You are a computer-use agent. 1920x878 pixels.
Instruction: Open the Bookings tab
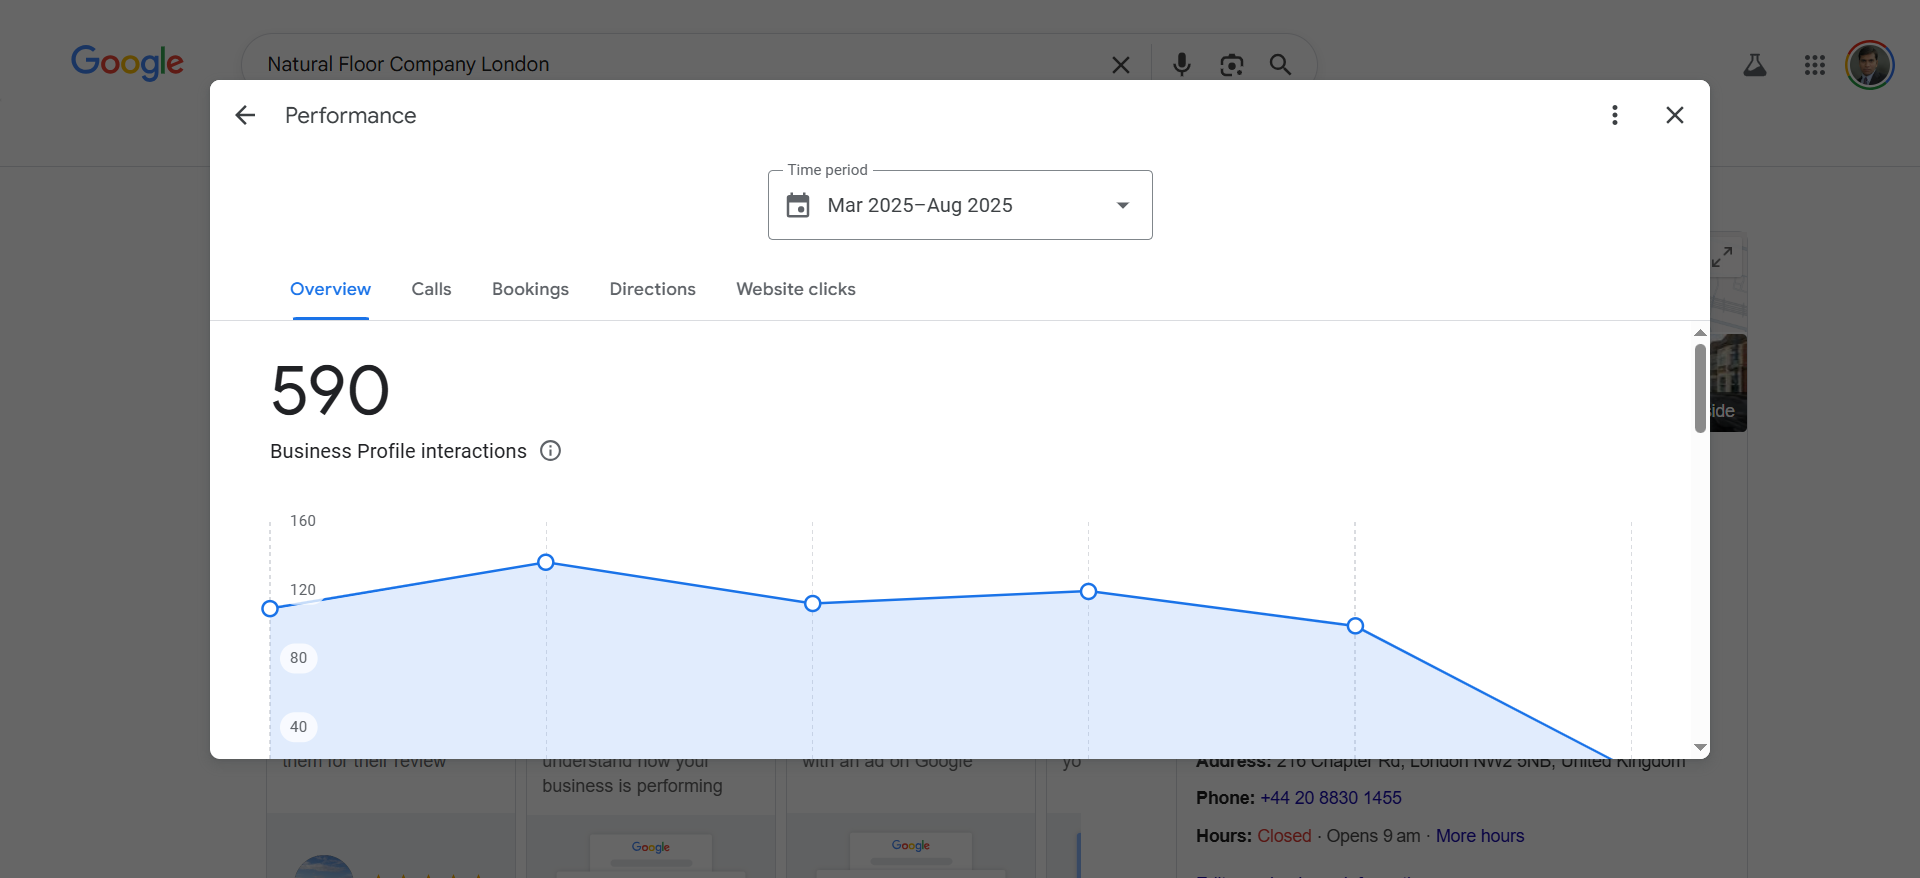coord(530,289)
